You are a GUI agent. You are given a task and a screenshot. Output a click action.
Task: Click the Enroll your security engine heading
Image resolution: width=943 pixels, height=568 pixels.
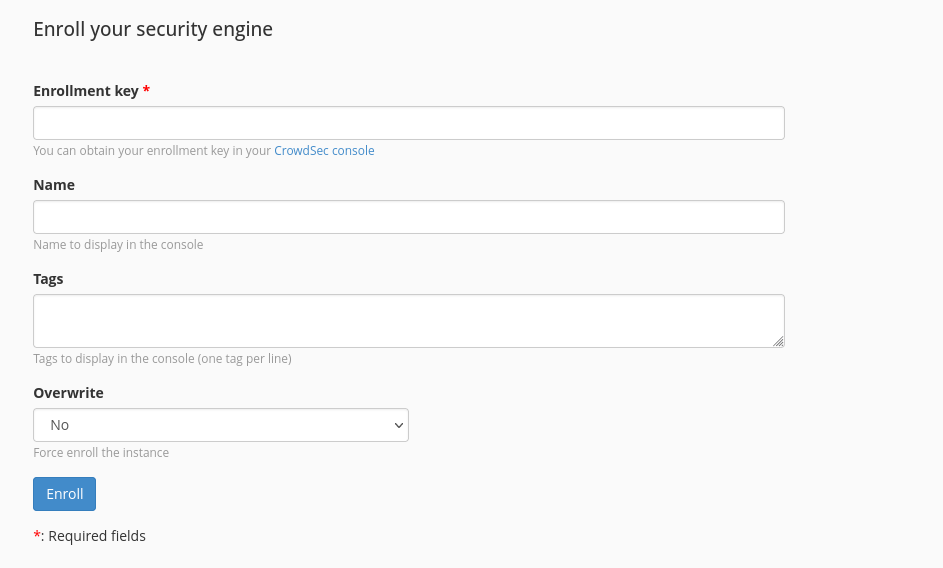(x=153, y=29)
